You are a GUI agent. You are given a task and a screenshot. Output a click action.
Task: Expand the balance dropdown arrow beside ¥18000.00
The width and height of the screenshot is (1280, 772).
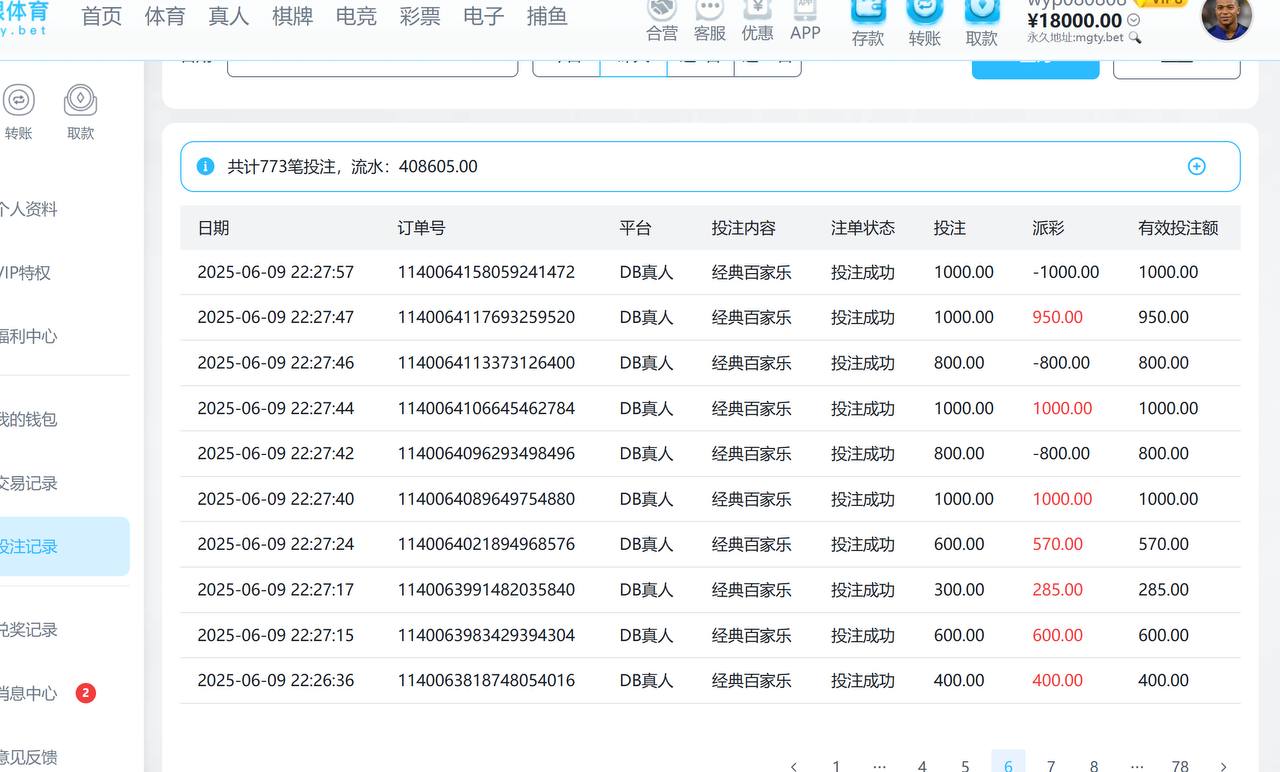(1133, 20)
